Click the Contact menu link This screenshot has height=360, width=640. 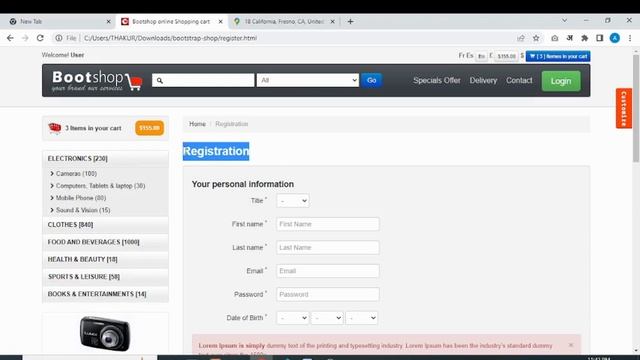(x=519, y=80)
